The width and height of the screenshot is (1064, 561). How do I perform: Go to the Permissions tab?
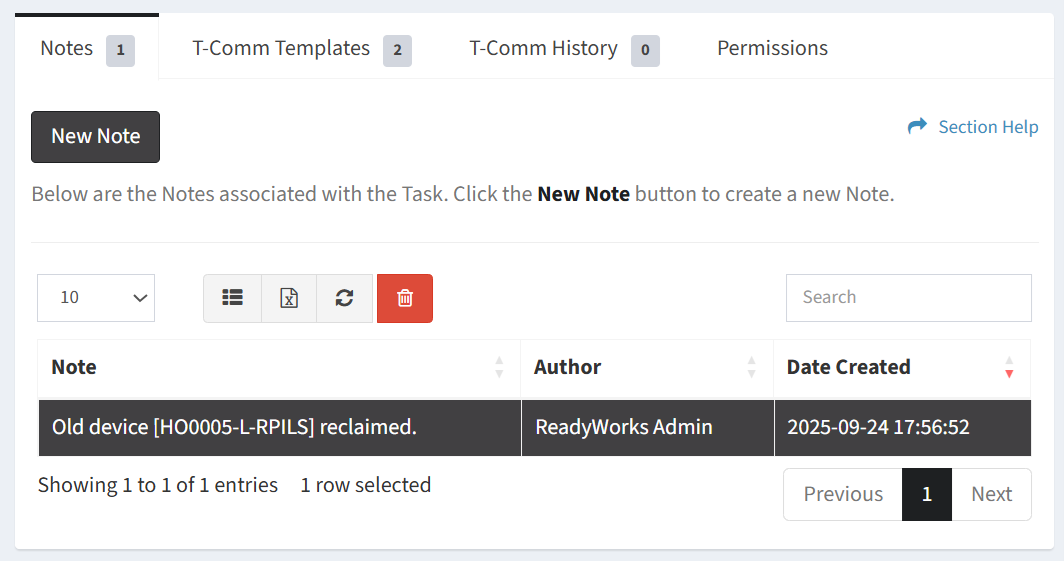pos(772,48)
